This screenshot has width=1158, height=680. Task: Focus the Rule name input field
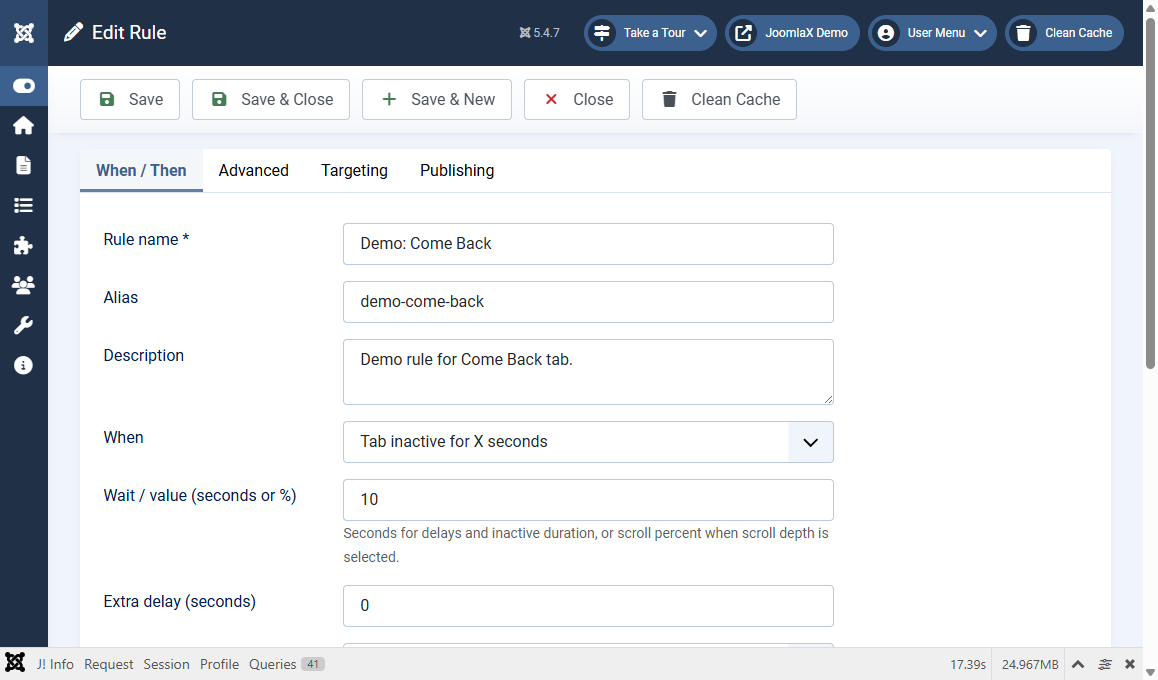[x=589, y=244]
